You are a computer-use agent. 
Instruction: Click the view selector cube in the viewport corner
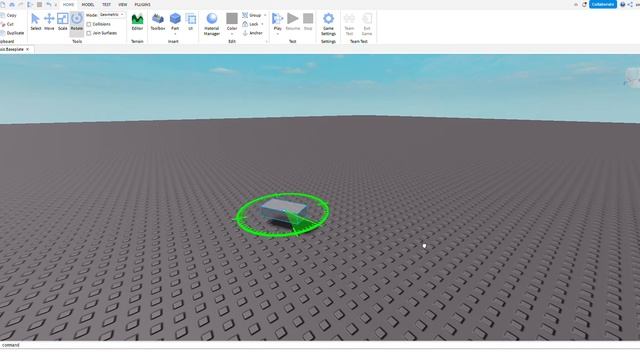tap(632, 78)
